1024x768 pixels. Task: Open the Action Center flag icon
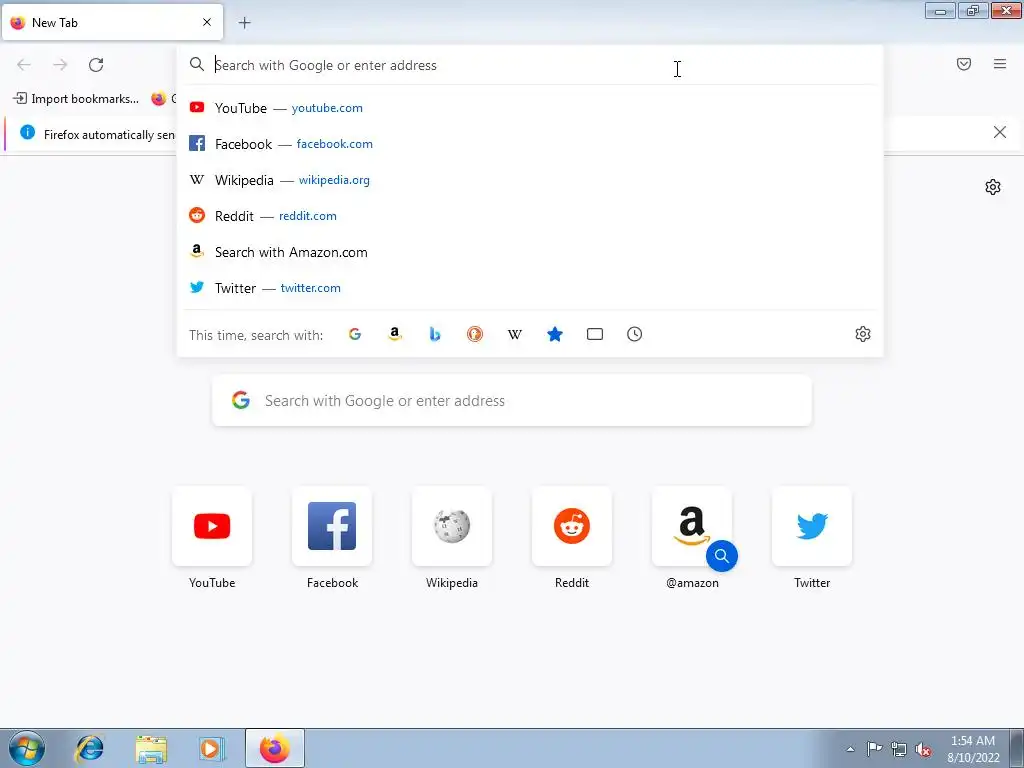tap(874, 749)
